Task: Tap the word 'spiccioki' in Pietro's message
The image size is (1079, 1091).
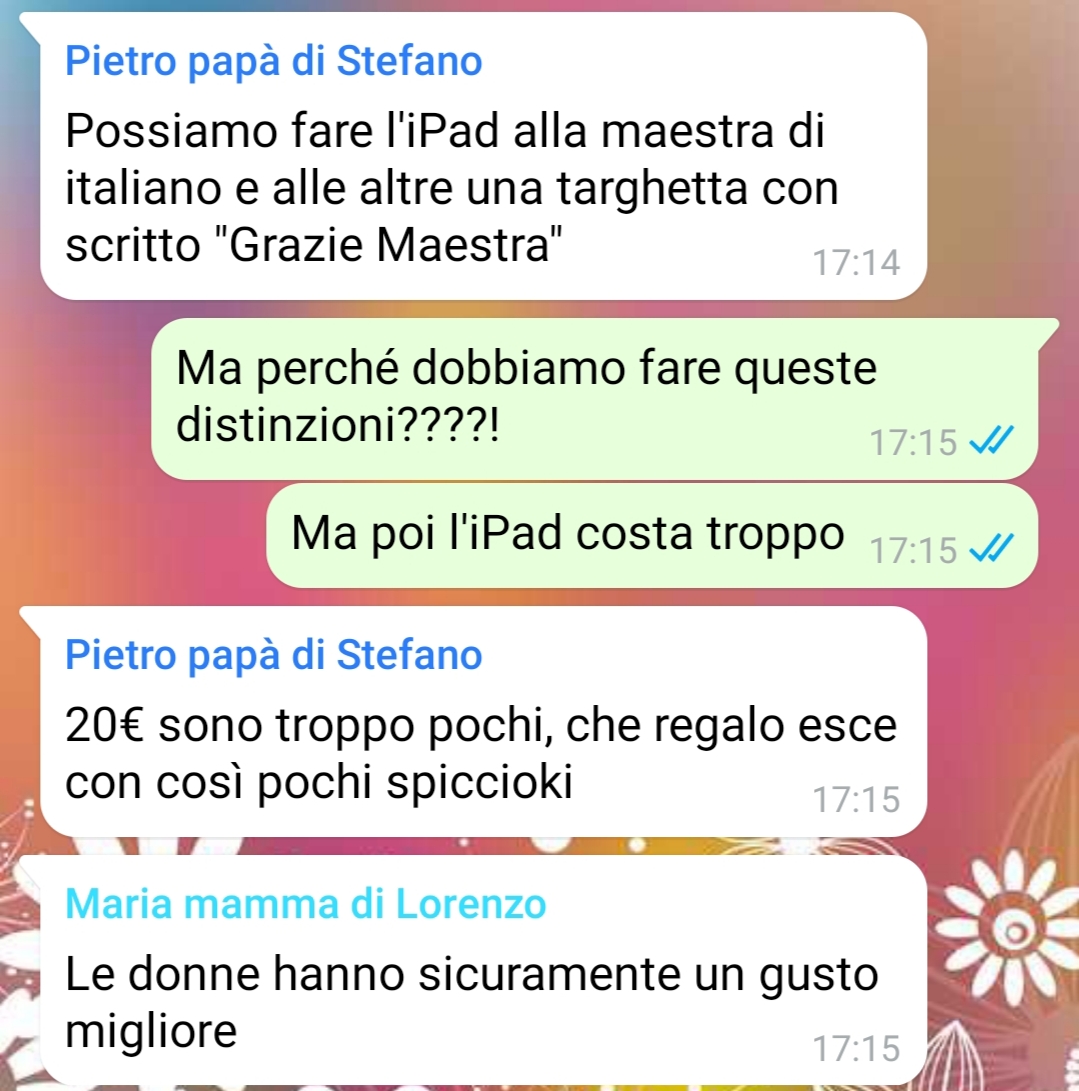Action: pyautogui.click(x=479, y=782)
